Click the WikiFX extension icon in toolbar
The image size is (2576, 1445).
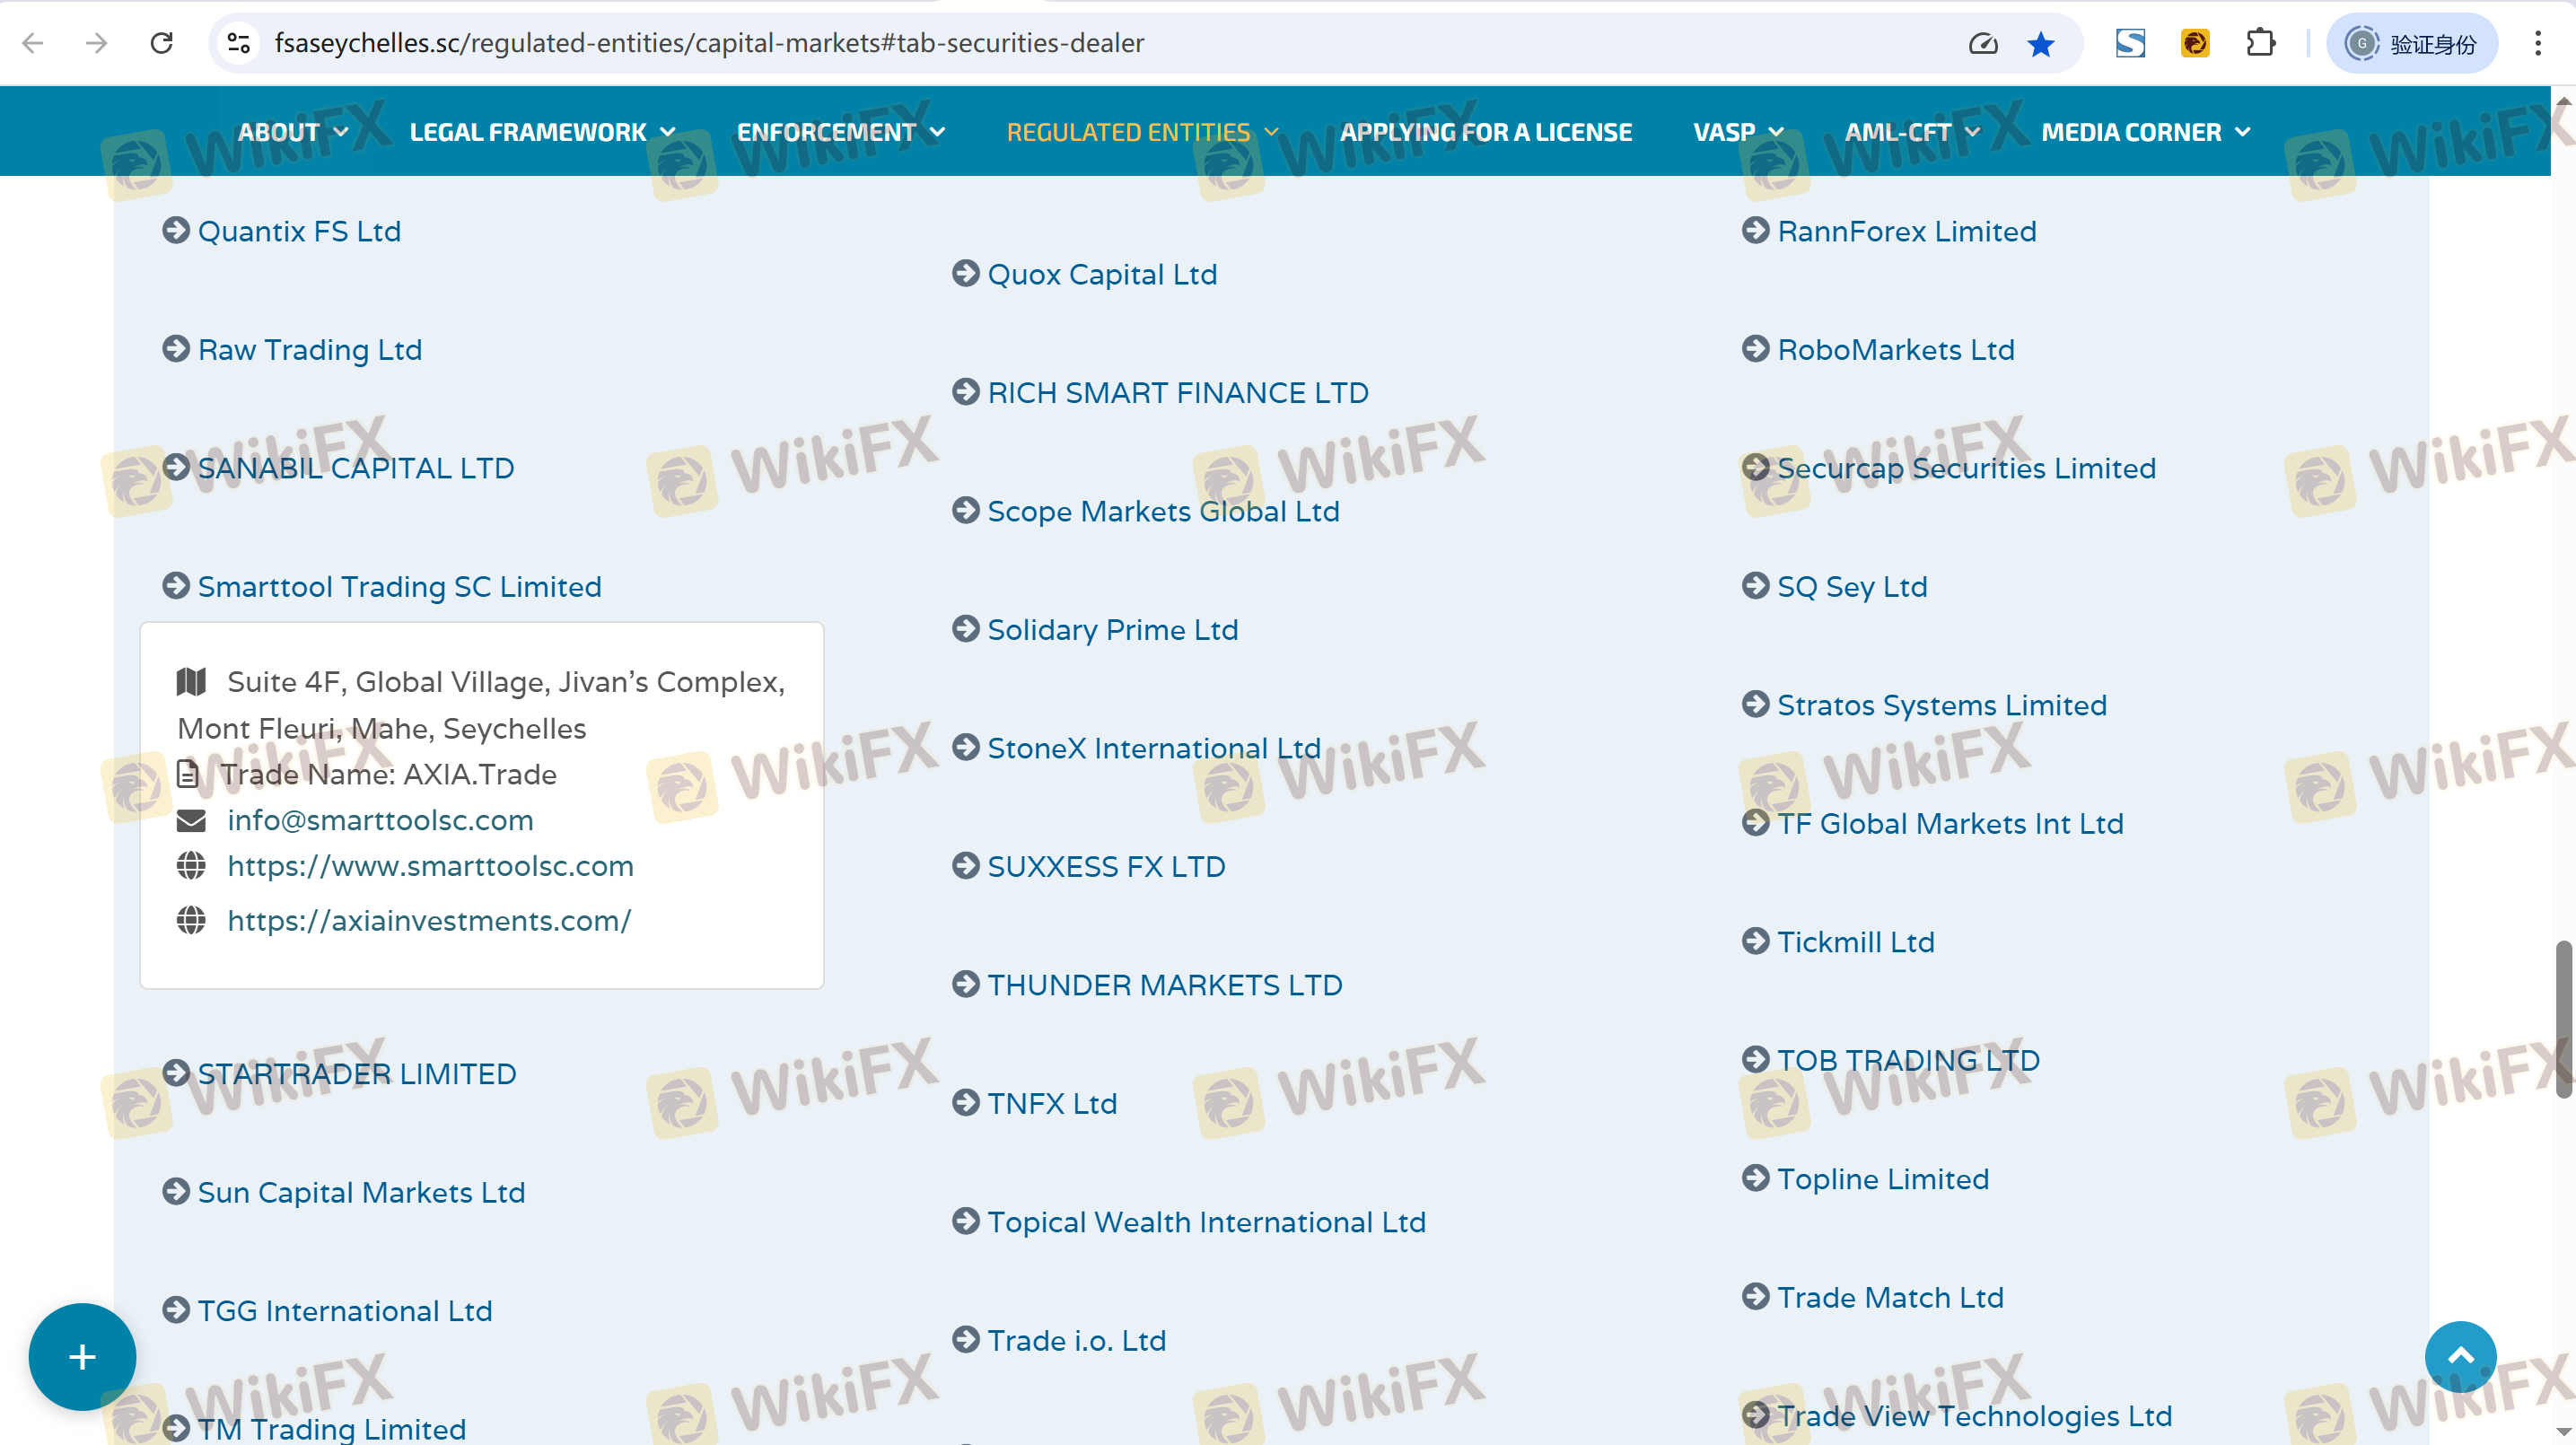coord(2194,43)
